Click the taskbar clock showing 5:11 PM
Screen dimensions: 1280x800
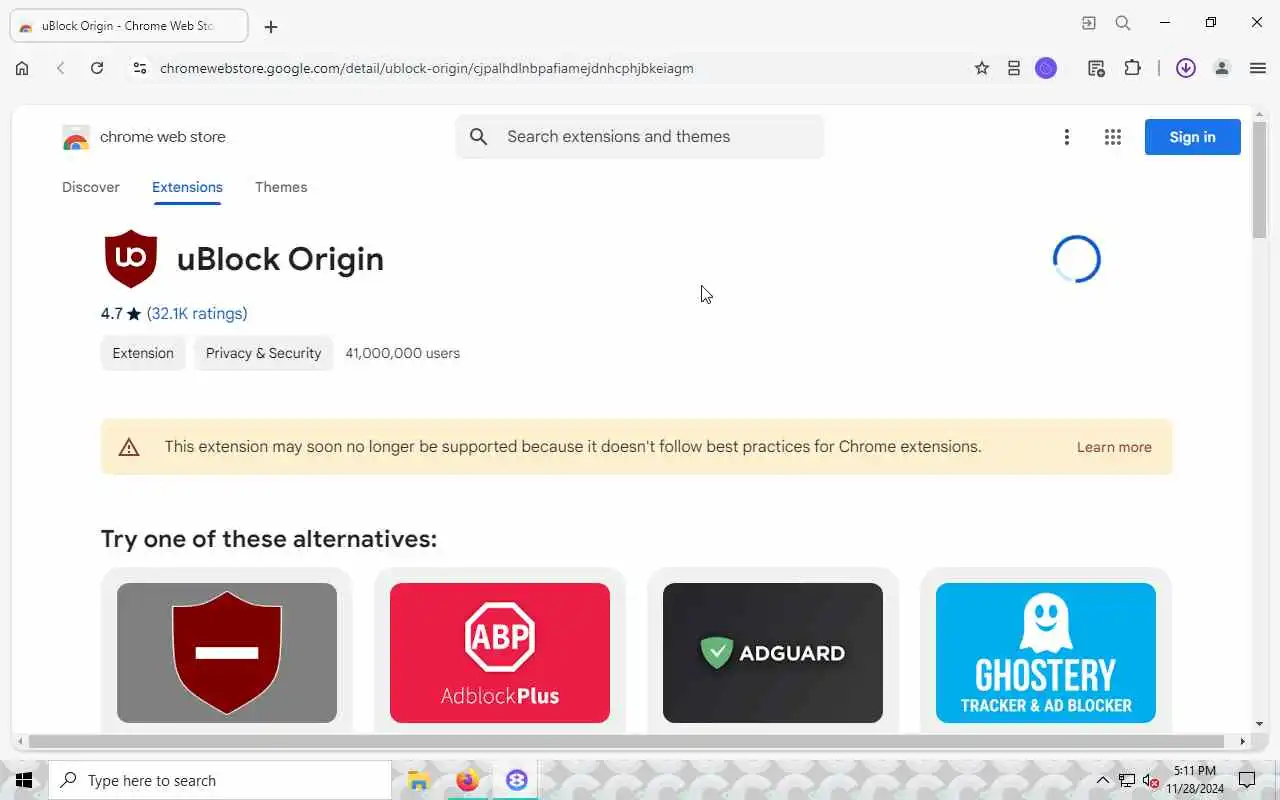(x=1195, y=780)
